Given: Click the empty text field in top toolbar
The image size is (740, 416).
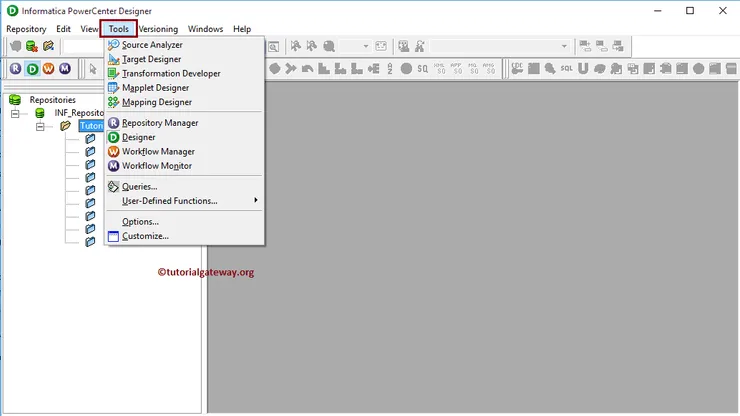Looking at the screenshot, I should pos(84,46).
